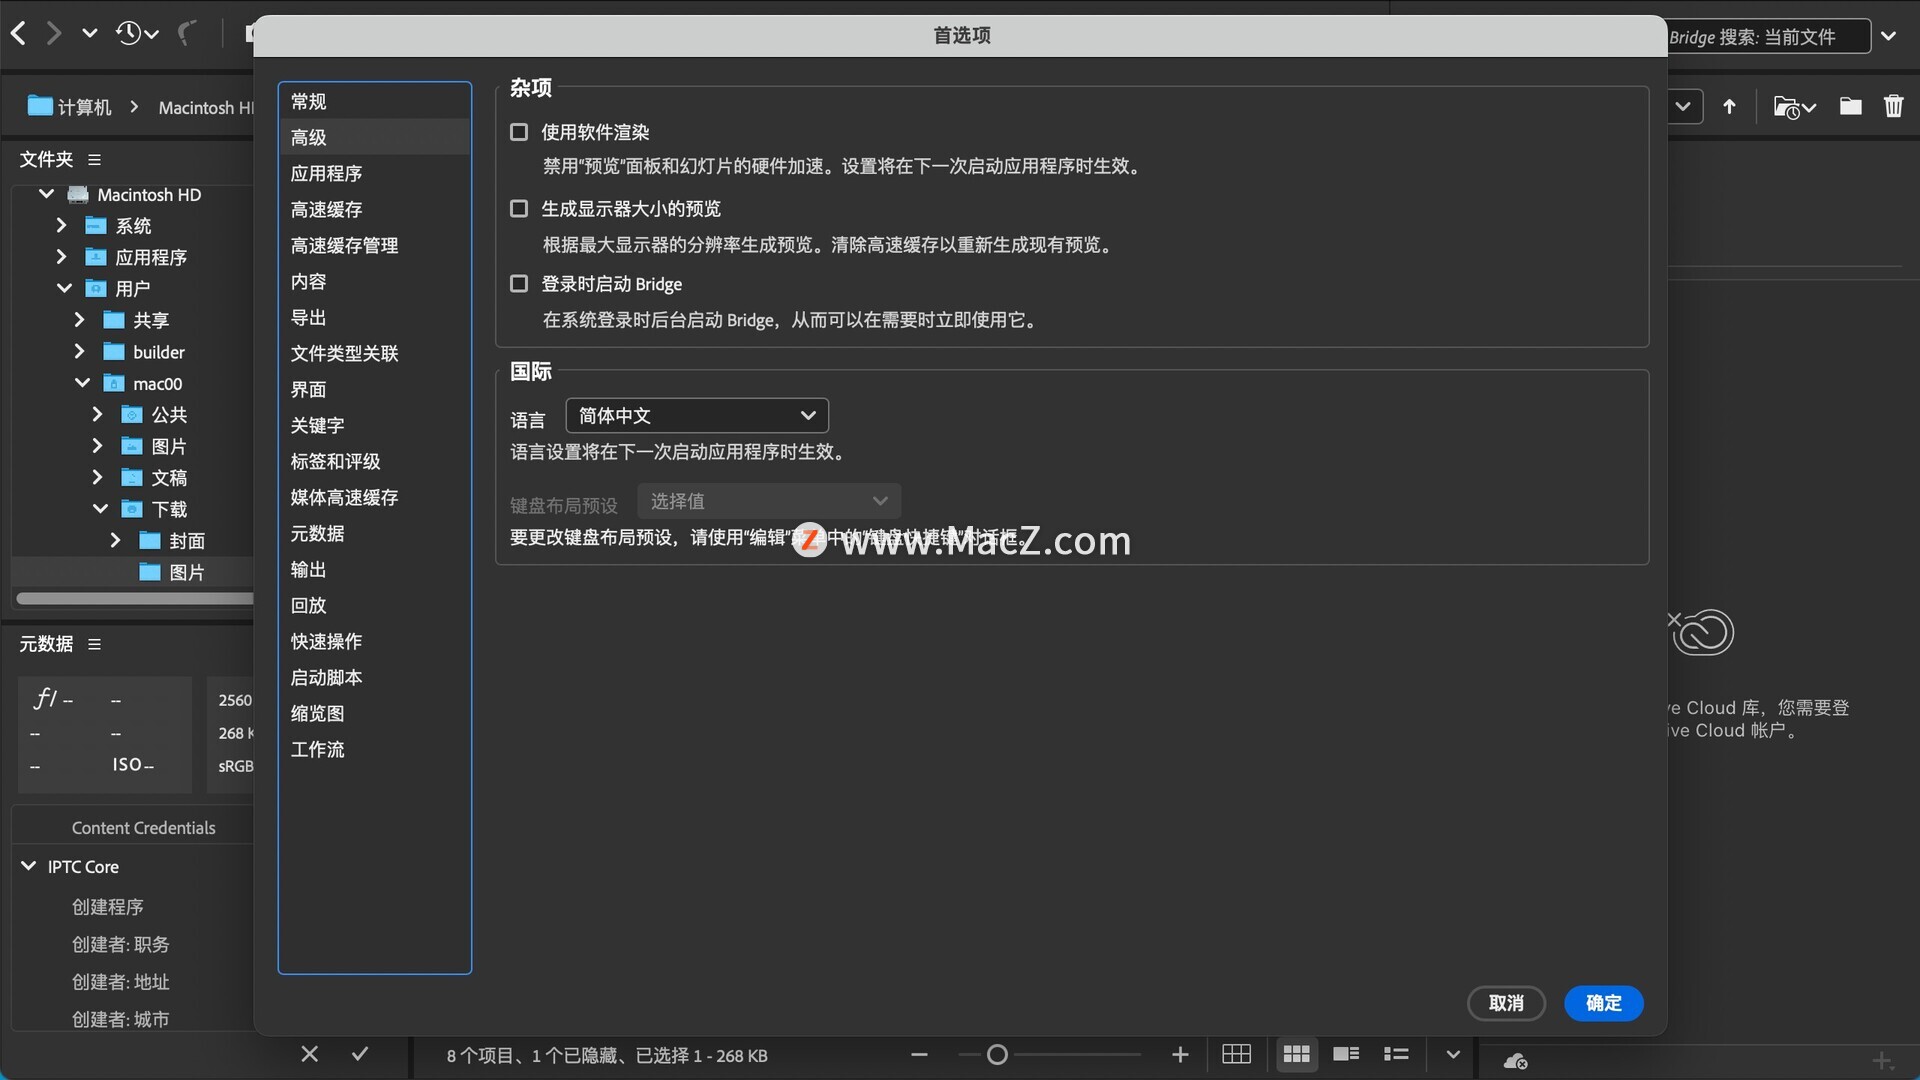This screenshot has width=1920, height=1080.
Task: Collapse the Macintosh HD tree node
Action: pos(46,194)
